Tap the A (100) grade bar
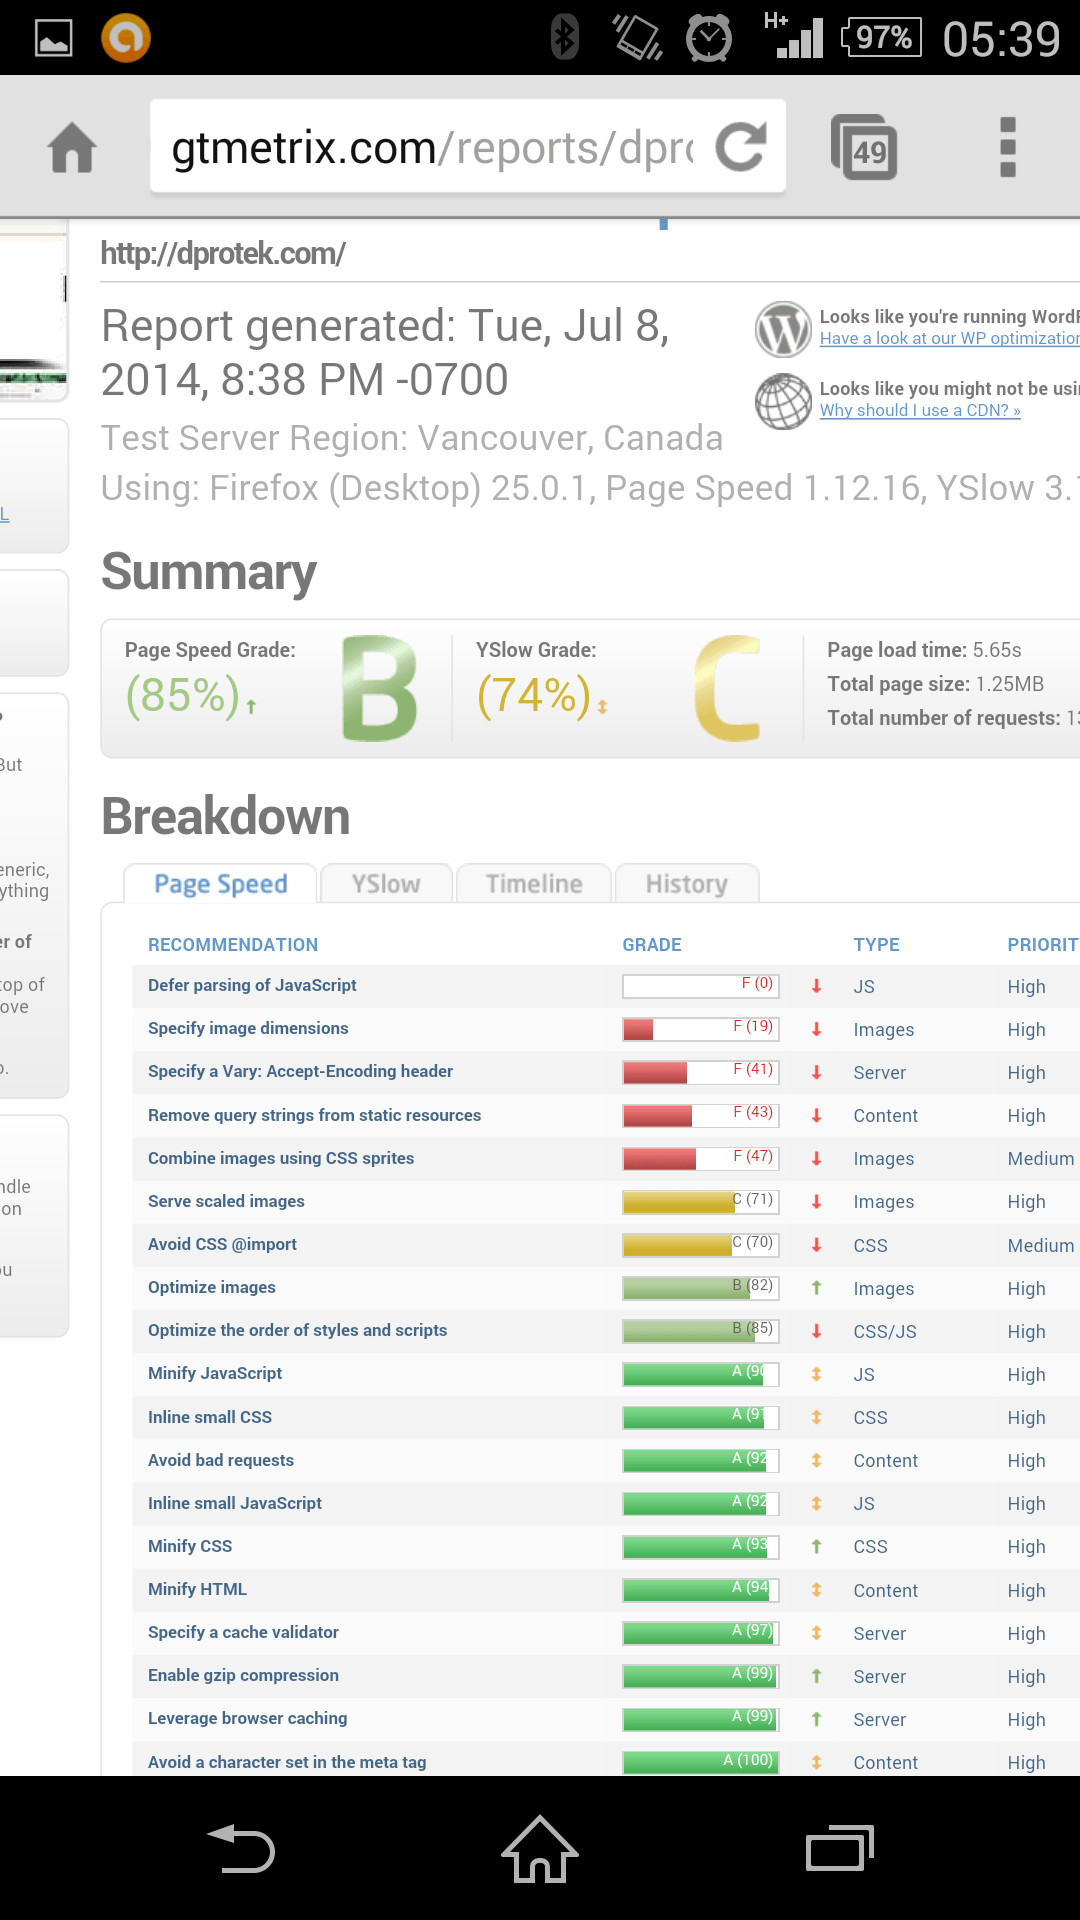The image size is (1080, 1920). (701, 1762)
